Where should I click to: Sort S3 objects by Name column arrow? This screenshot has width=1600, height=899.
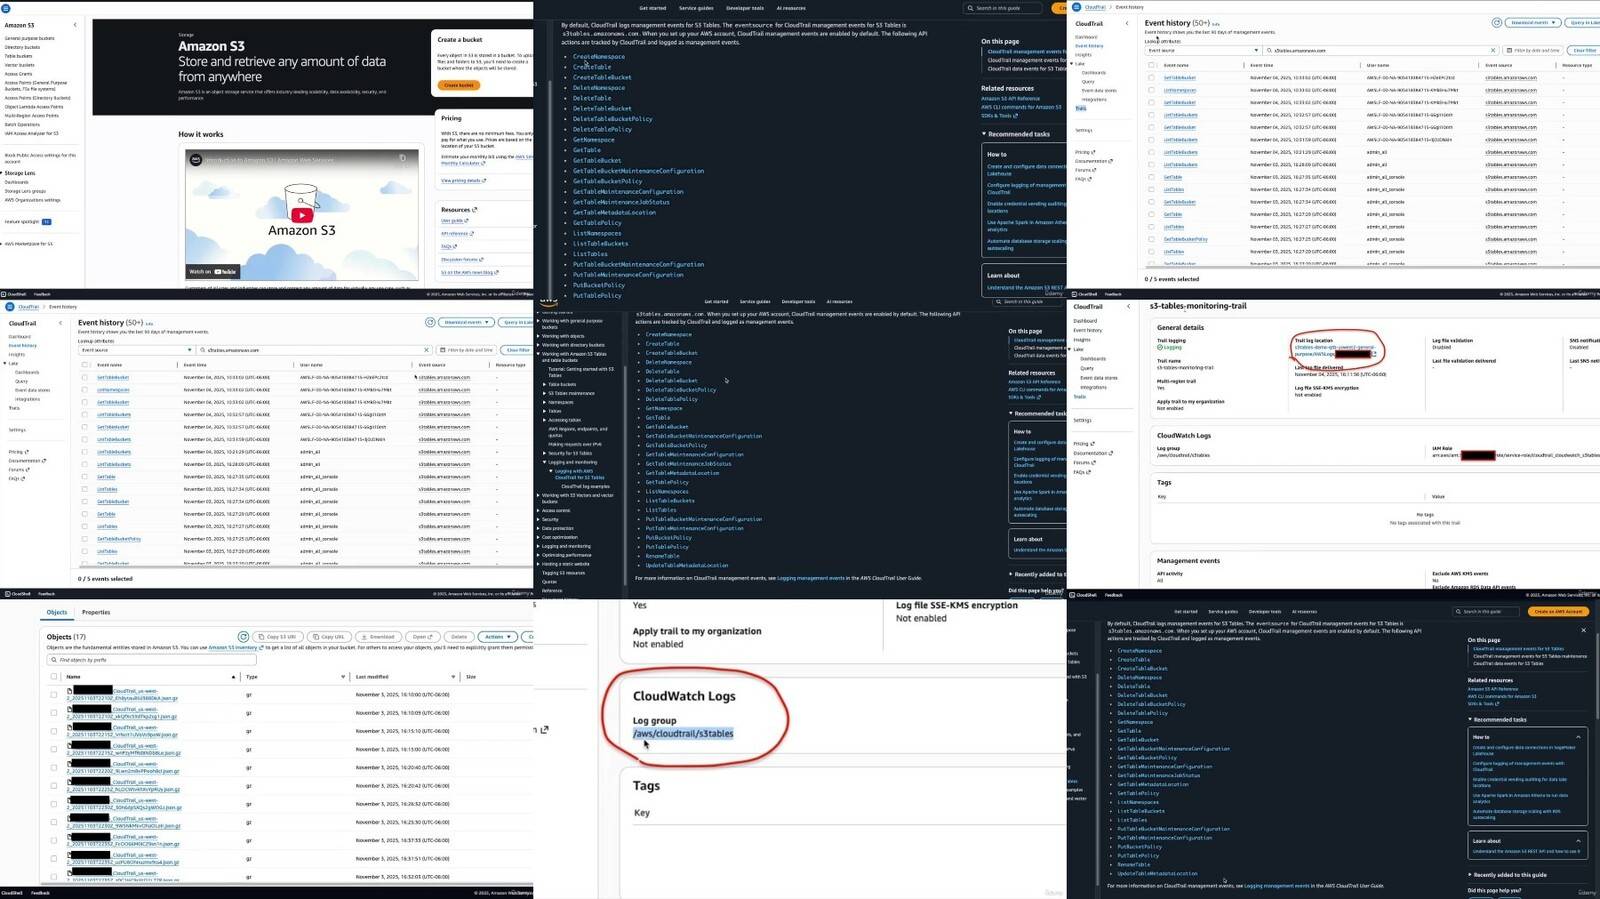point(233,677)
